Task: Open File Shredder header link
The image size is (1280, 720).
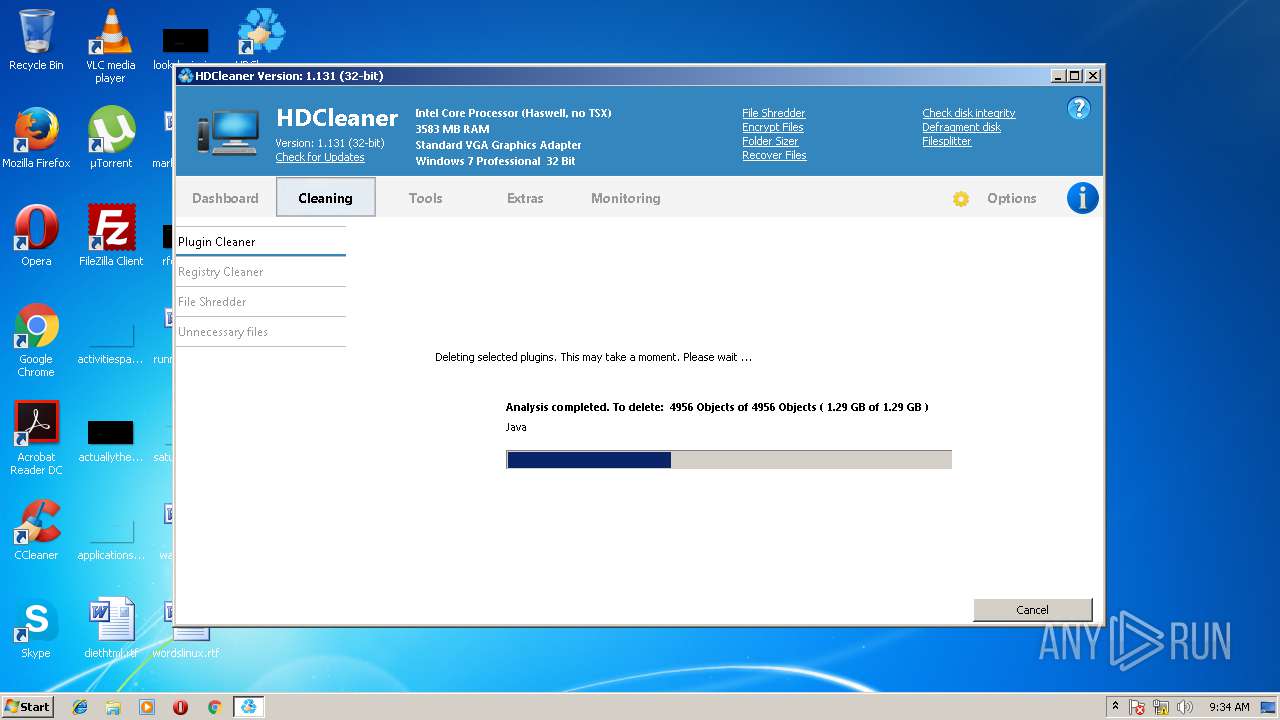Action: (x=774, y=113)
